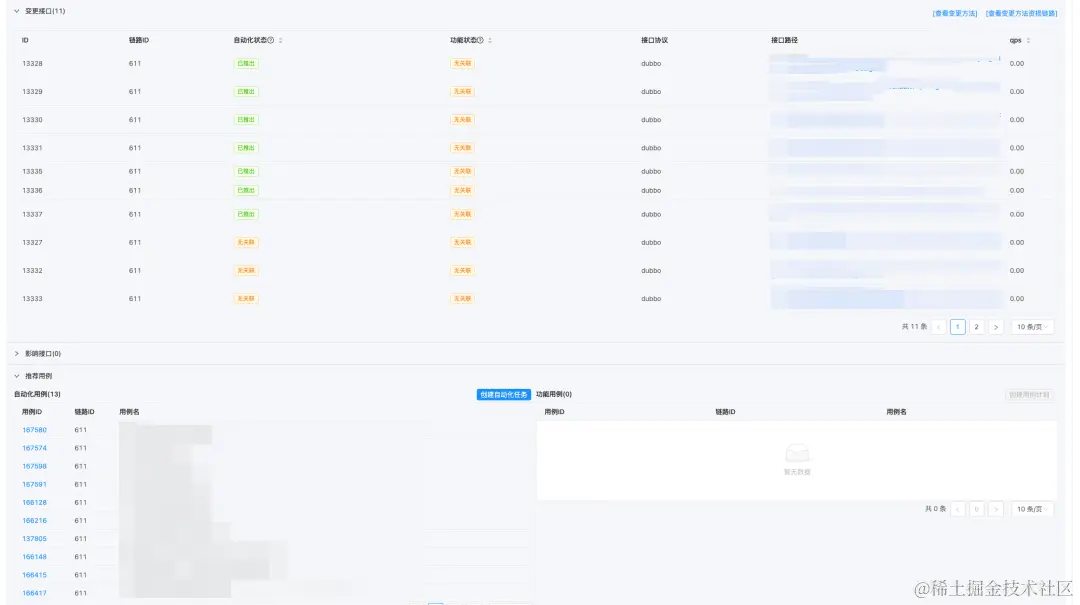Click dubbo protocol cell in row 13329
Screen dimensions: 1080x605
[x=651, y=92]
